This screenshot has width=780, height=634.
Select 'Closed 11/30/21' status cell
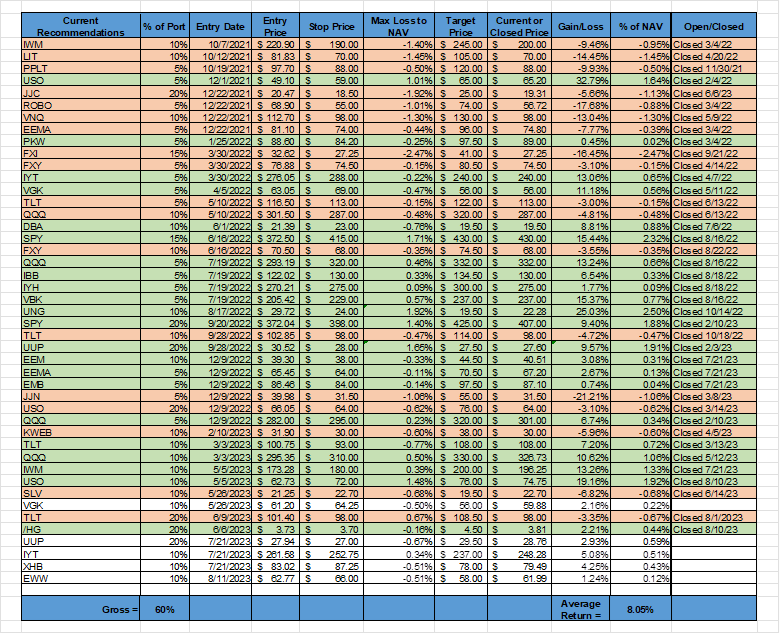713,69
